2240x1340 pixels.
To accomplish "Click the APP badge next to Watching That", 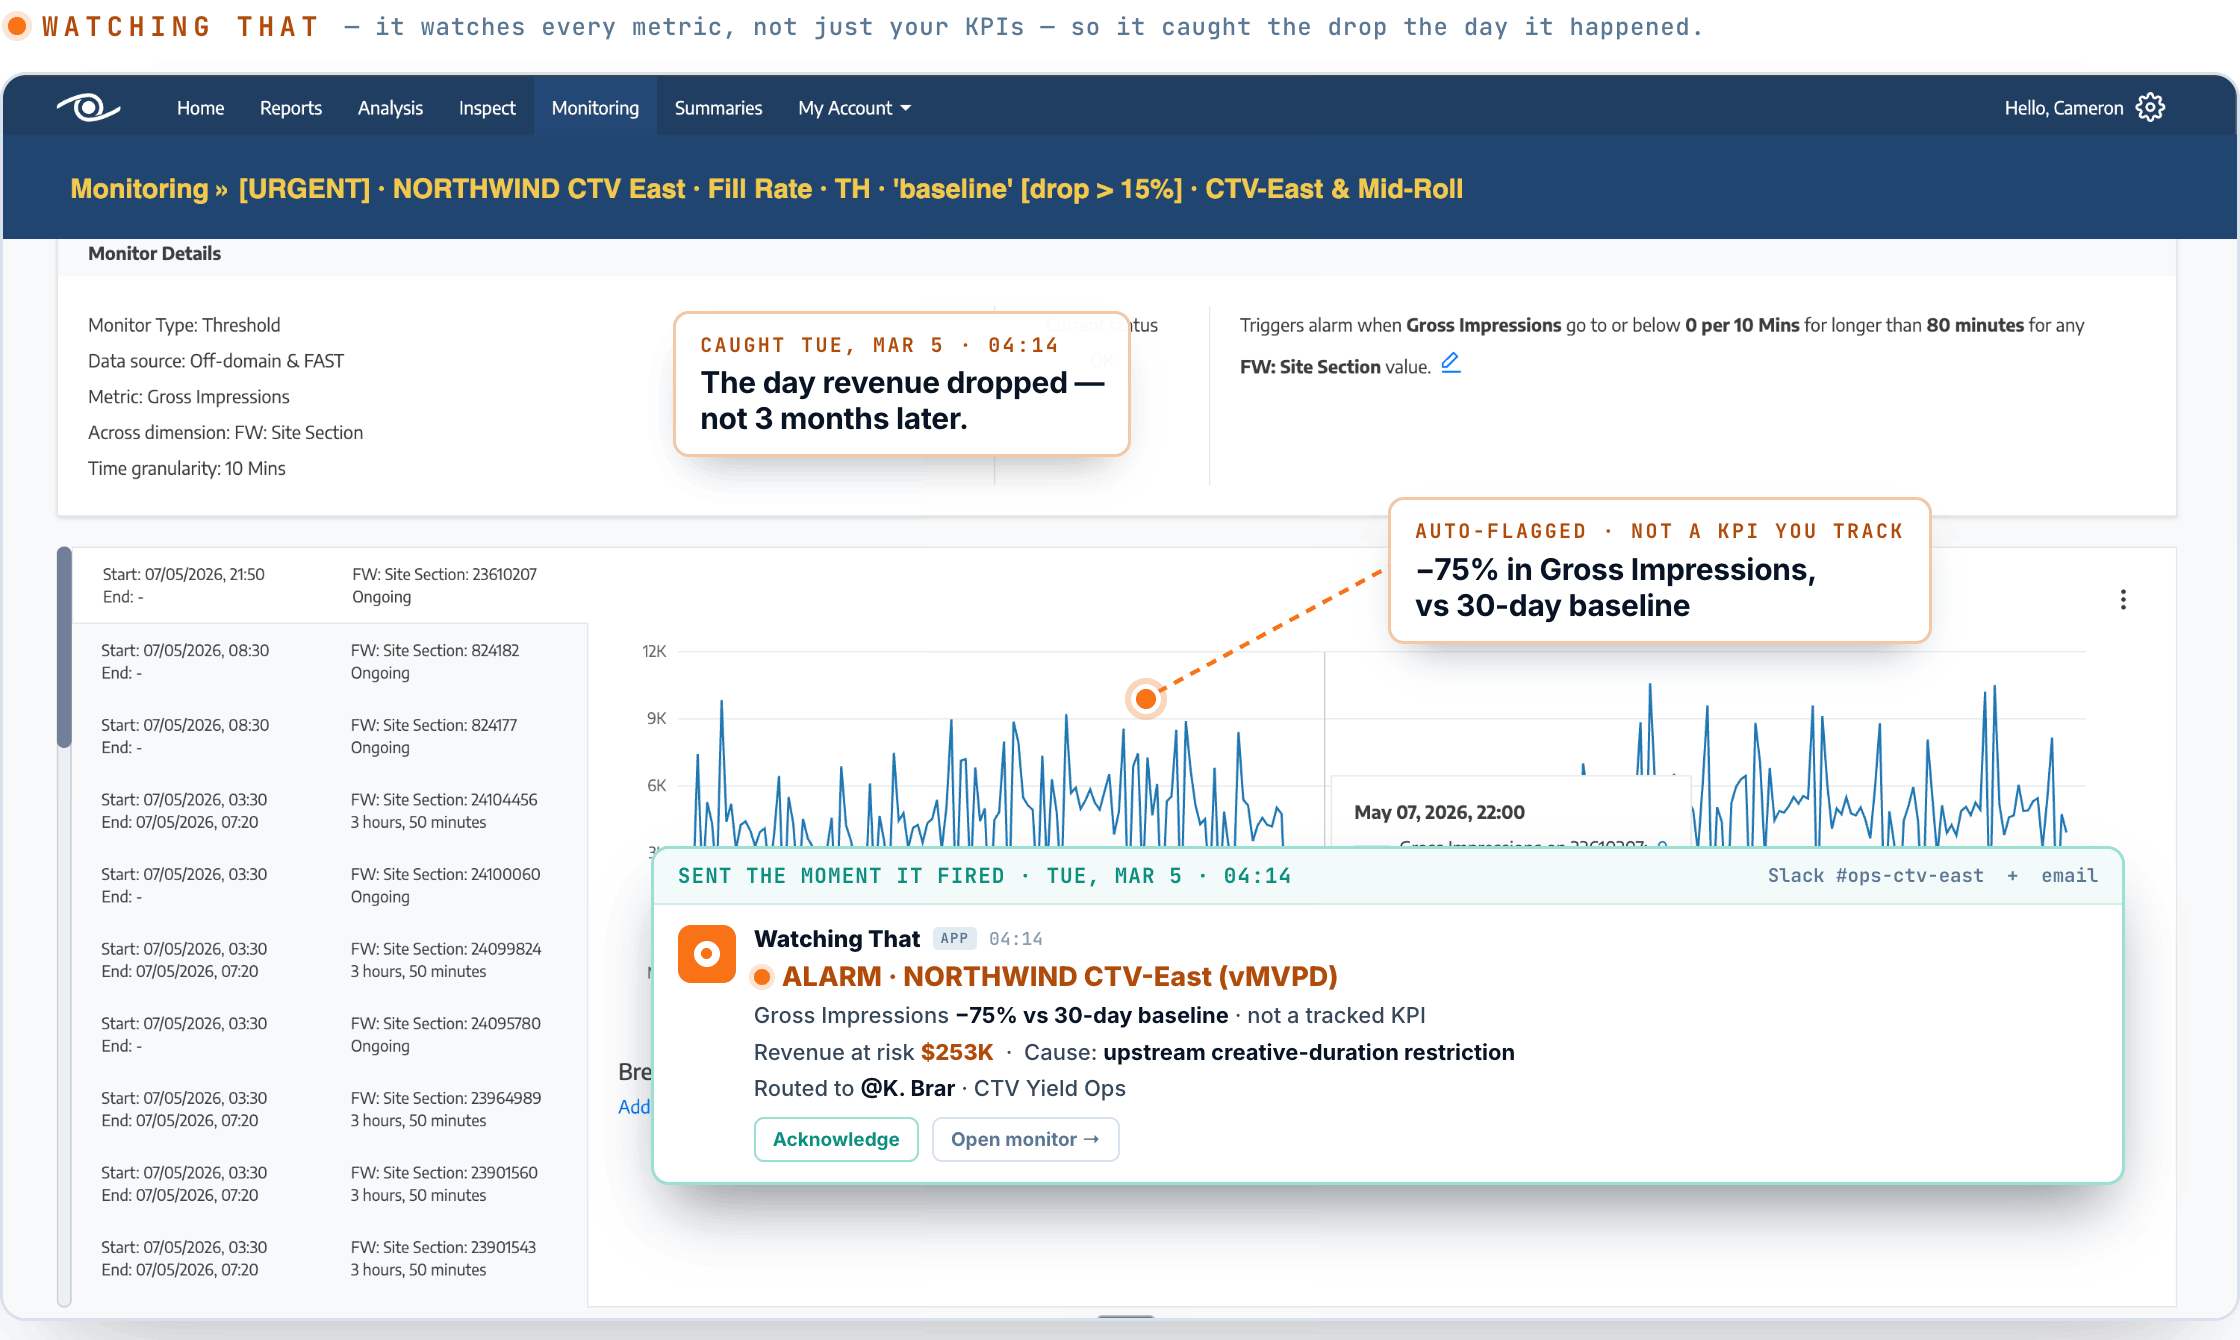I will click(954, 938).
